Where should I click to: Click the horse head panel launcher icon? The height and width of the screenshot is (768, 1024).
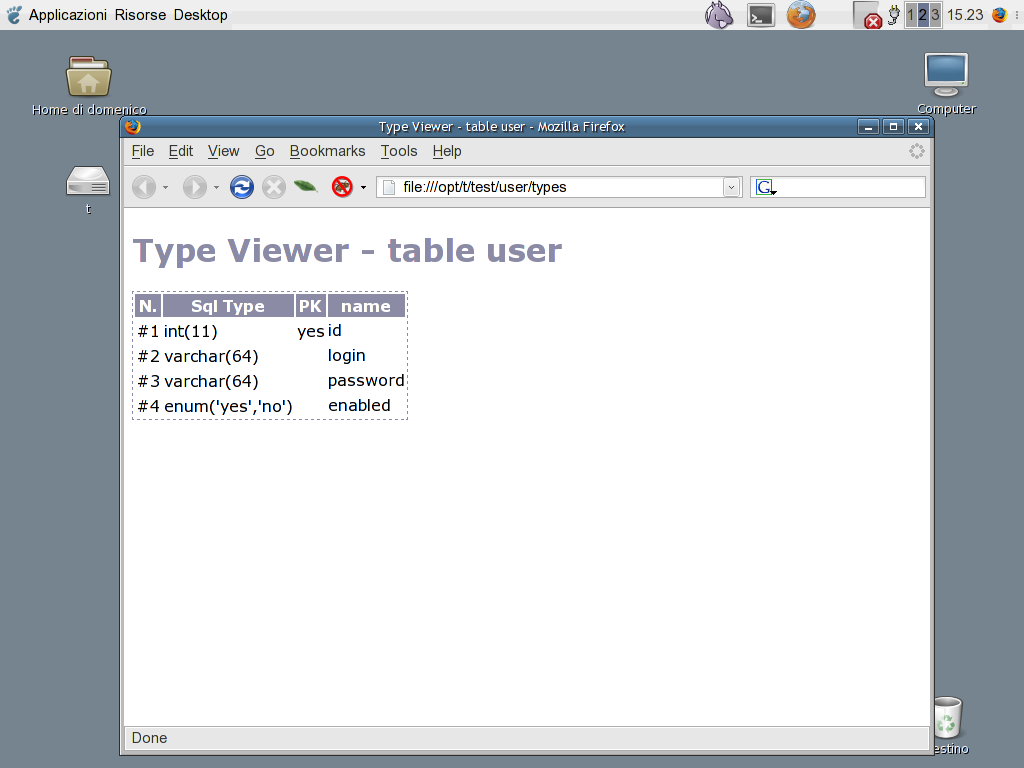point(719,15)
